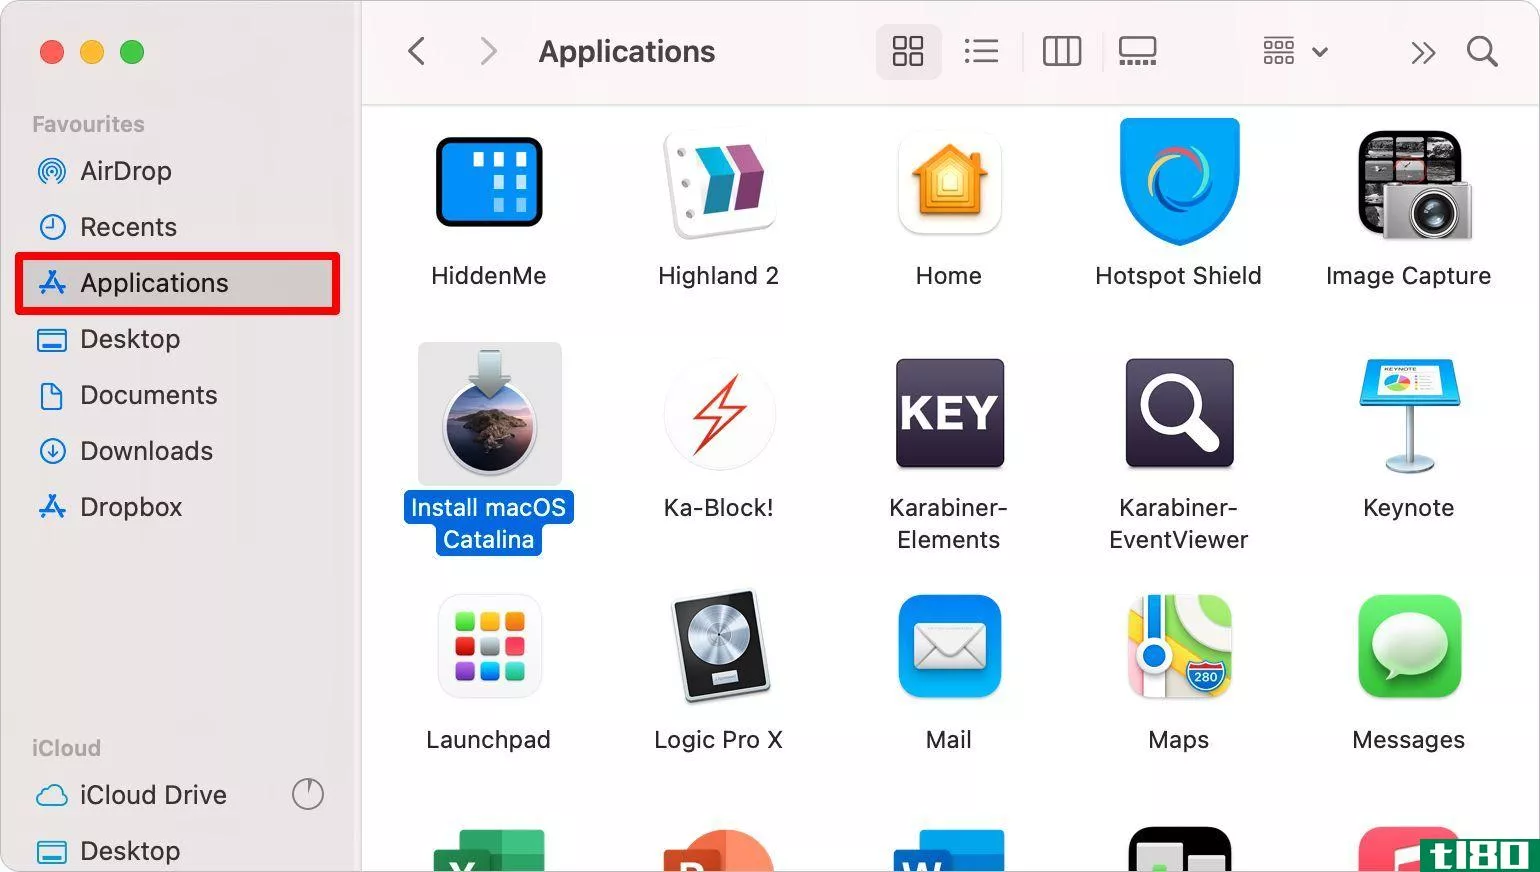Click the 'Highland 2' label
The image size is (1540, 872).
pyautogui.click(x=718, y=276)
